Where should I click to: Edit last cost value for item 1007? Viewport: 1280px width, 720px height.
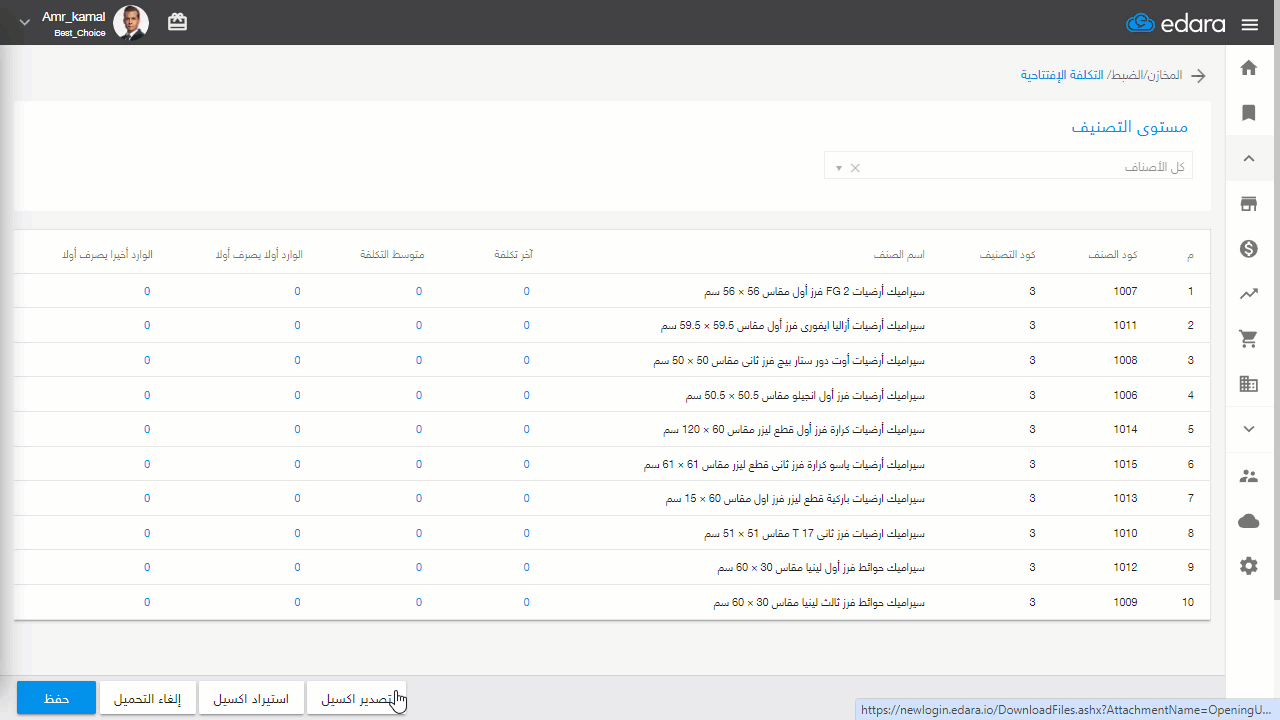click(x=527, y=292)
